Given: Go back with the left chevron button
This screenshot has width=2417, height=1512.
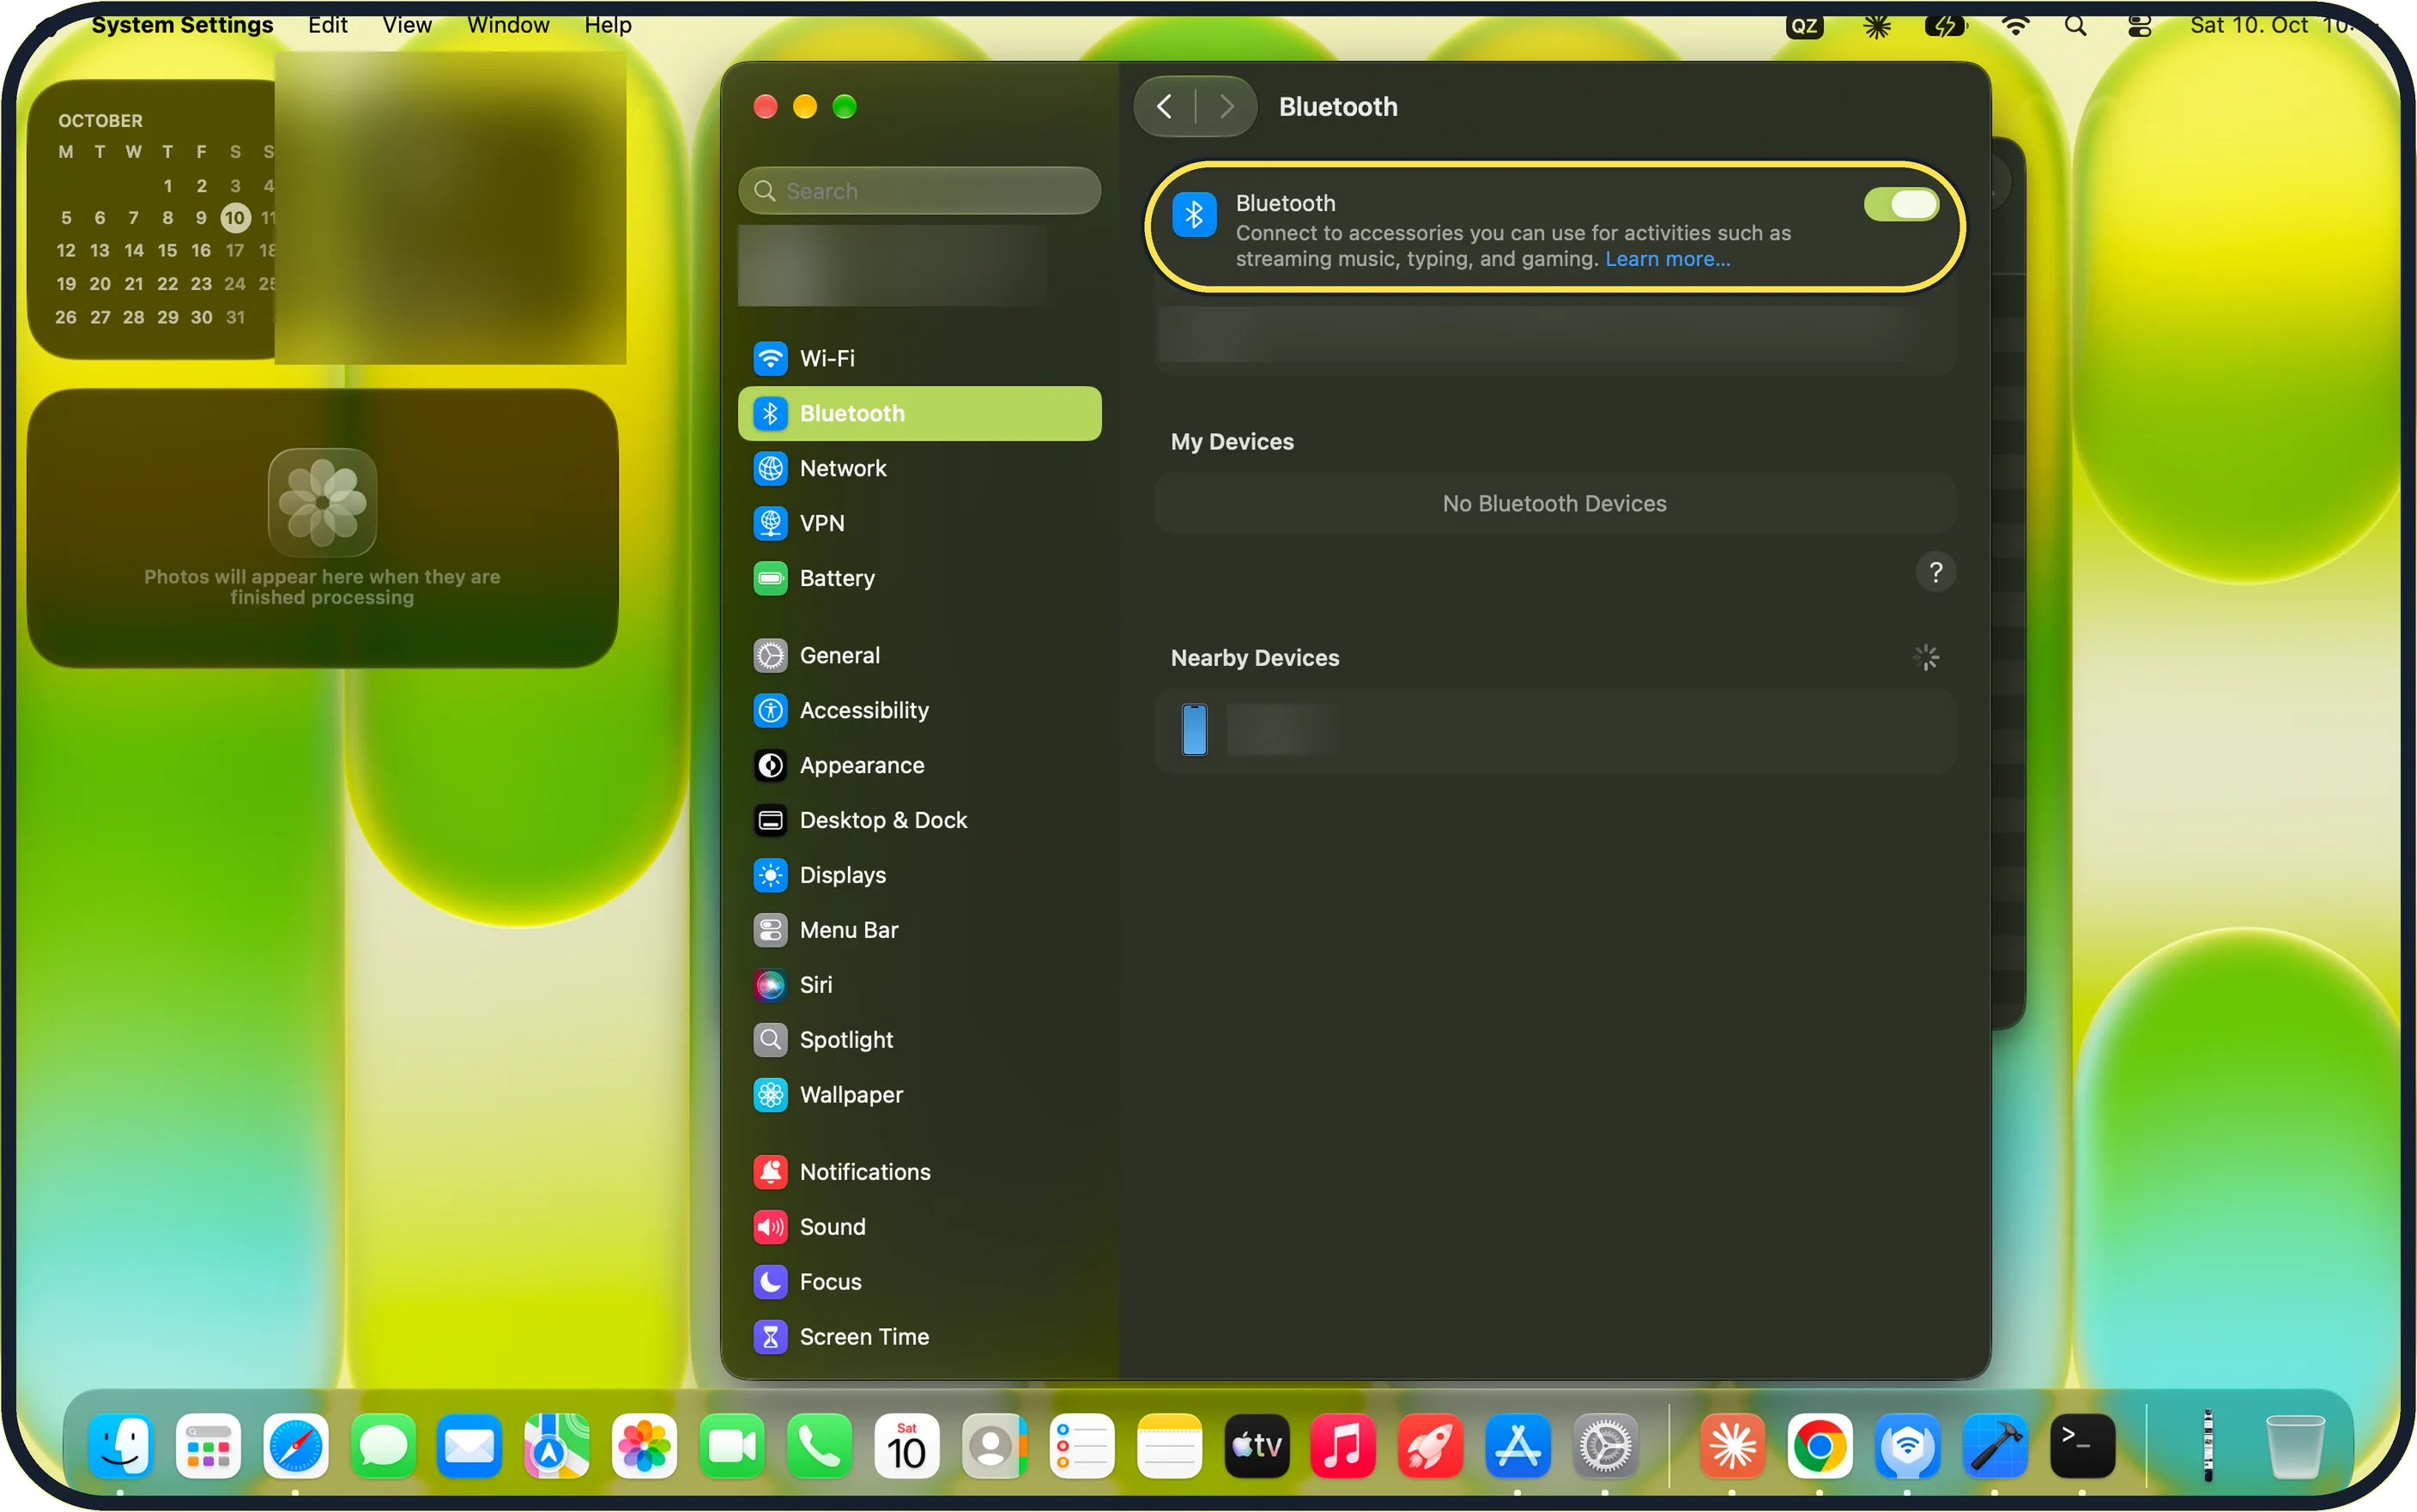Looking at the screenshot, I should 1164,106.
